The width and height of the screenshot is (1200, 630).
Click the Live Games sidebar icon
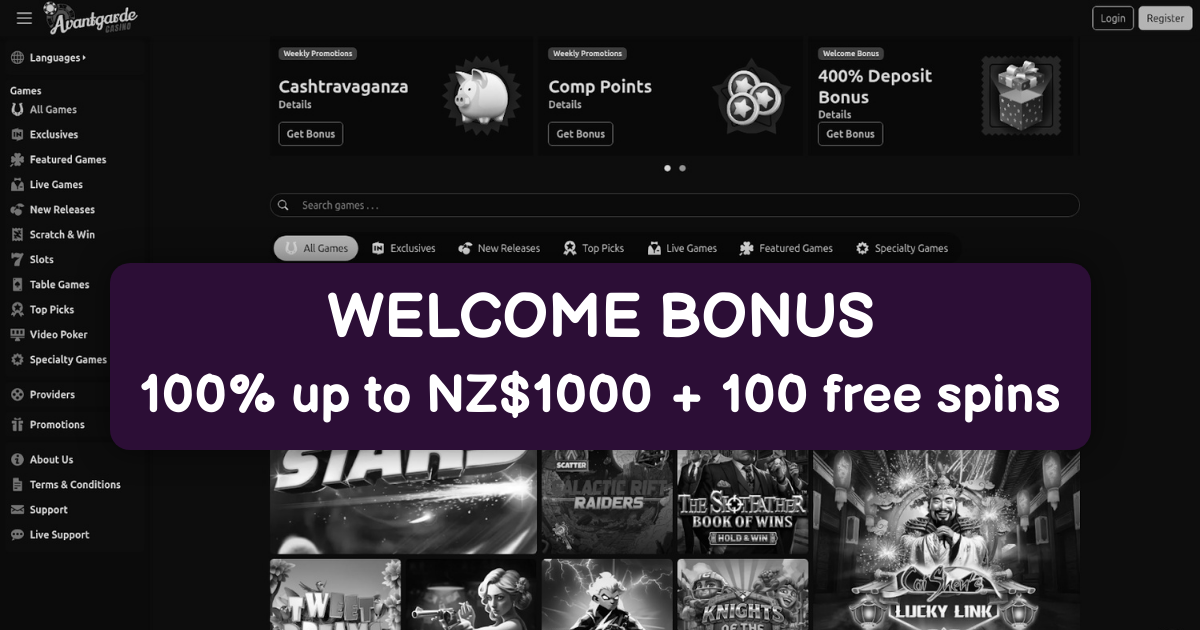[17, 185]
